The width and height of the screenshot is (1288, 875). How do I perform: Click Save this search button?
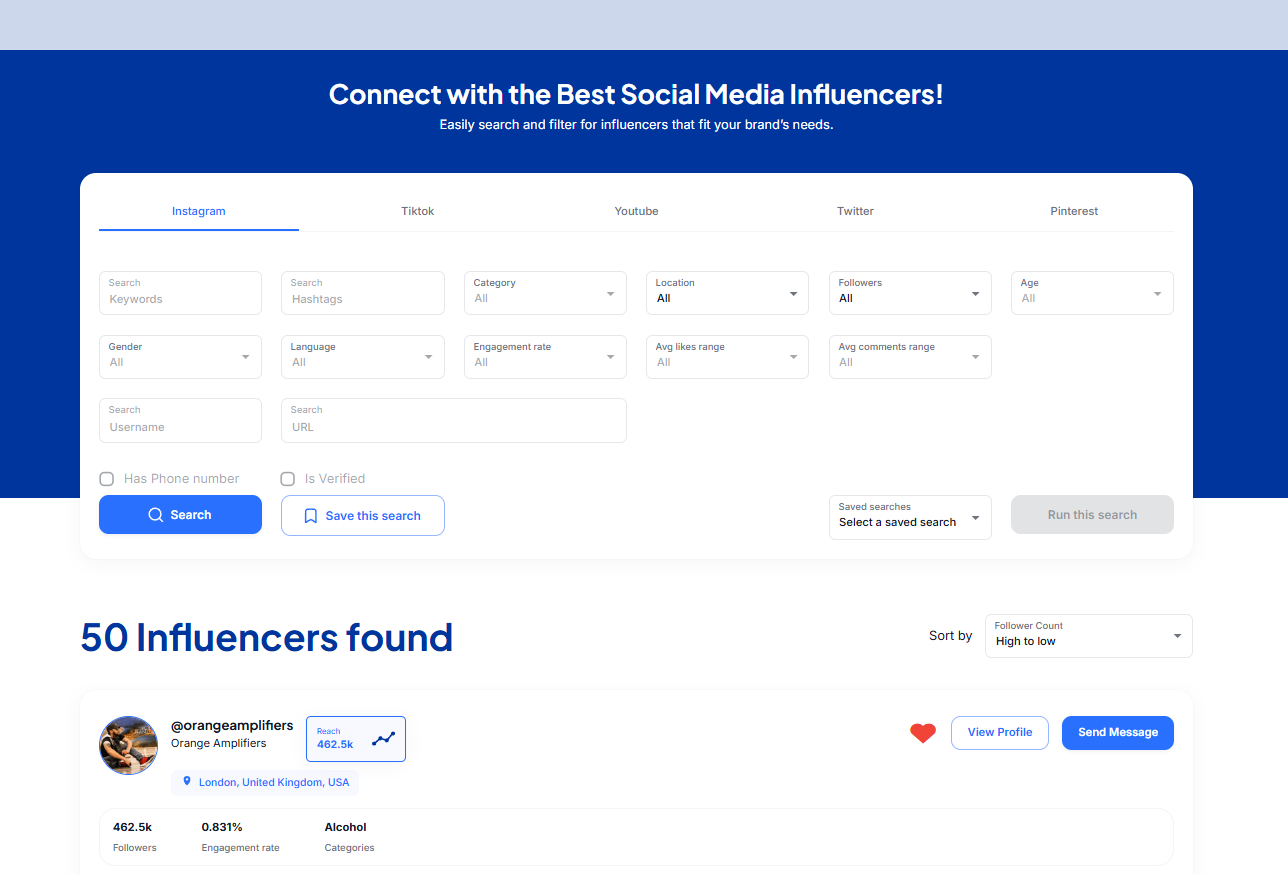pos(363,516)
